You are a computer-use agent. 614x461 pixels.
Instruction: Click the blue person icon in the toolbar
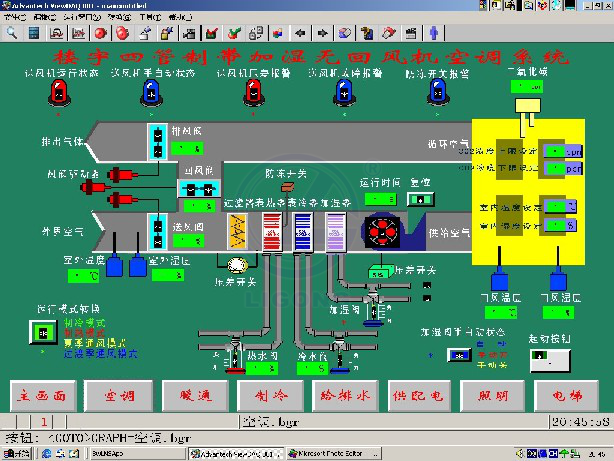pos(434,32)
